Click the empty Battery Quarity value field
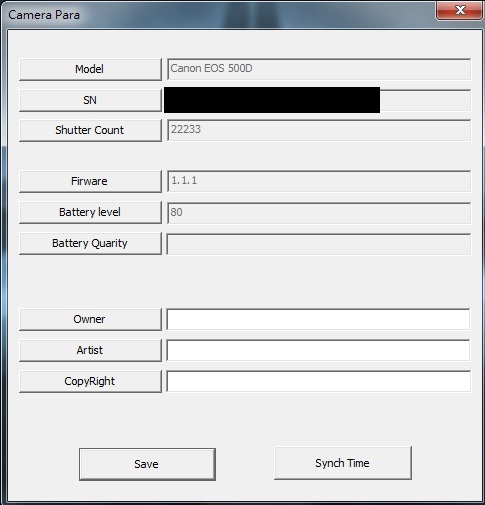This screenshot has width=485, height=505. [319, 244]
